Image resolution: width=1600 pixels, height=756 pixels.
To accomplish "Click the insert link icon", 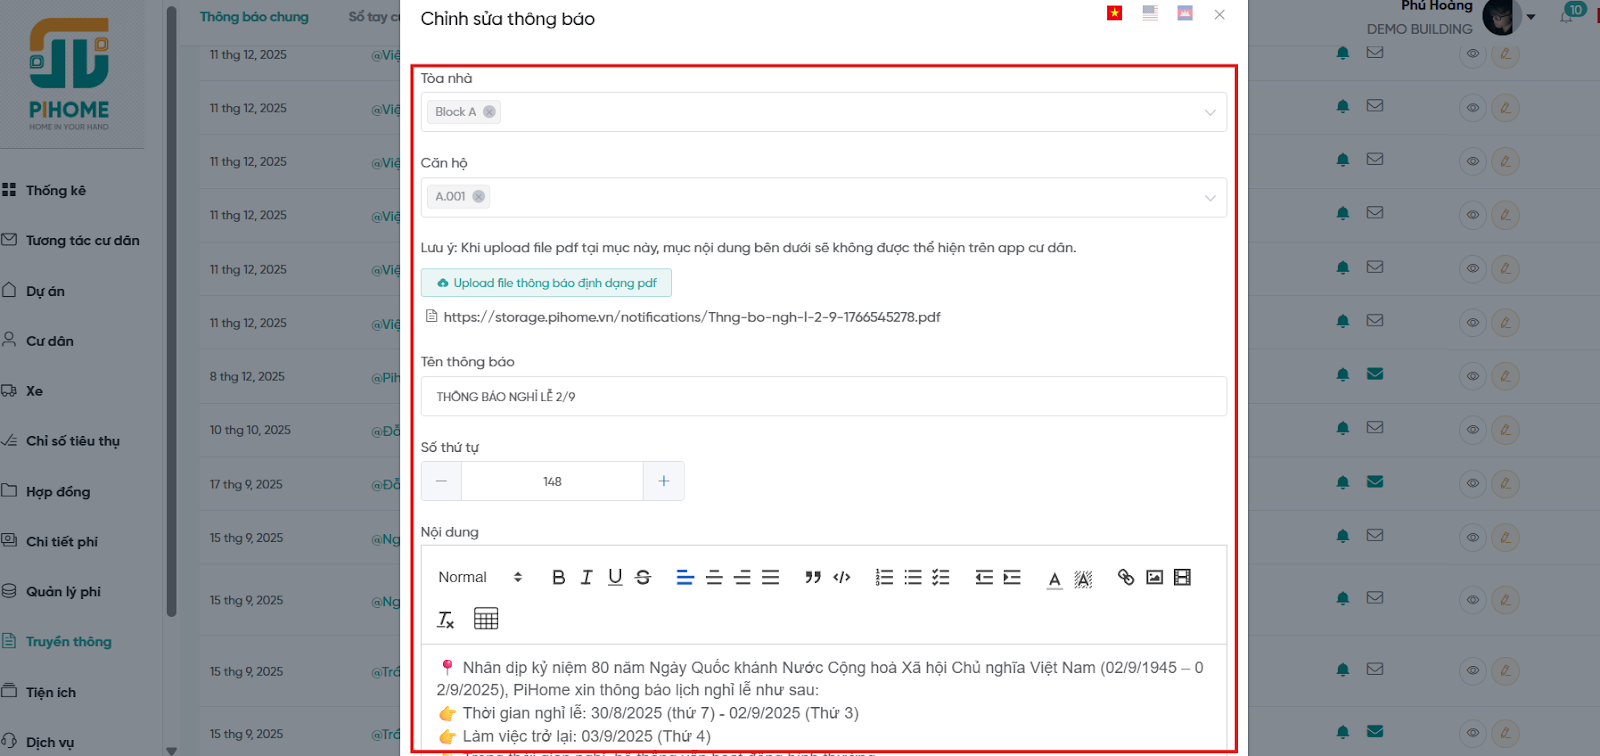I will (1126, 577).
